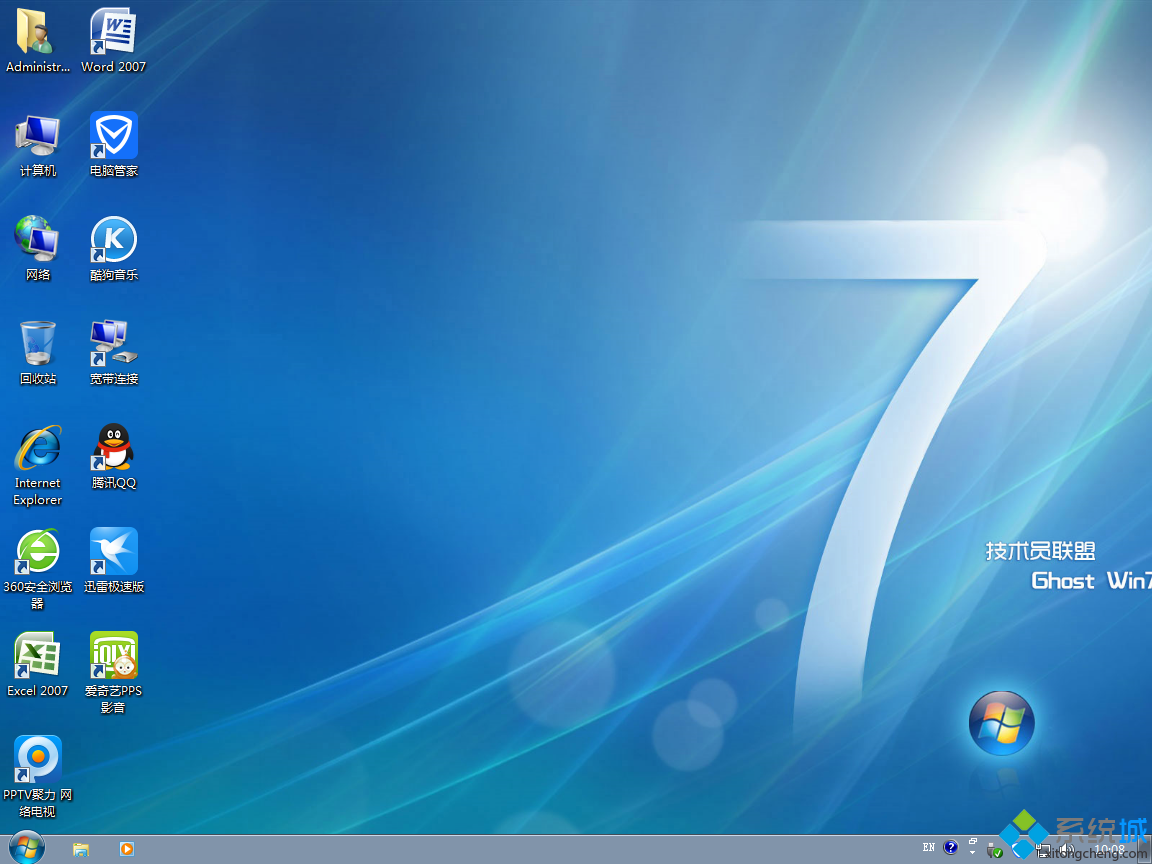
Task: Select the Excel 2007 shortcut
Action: [x=38, y=655]
